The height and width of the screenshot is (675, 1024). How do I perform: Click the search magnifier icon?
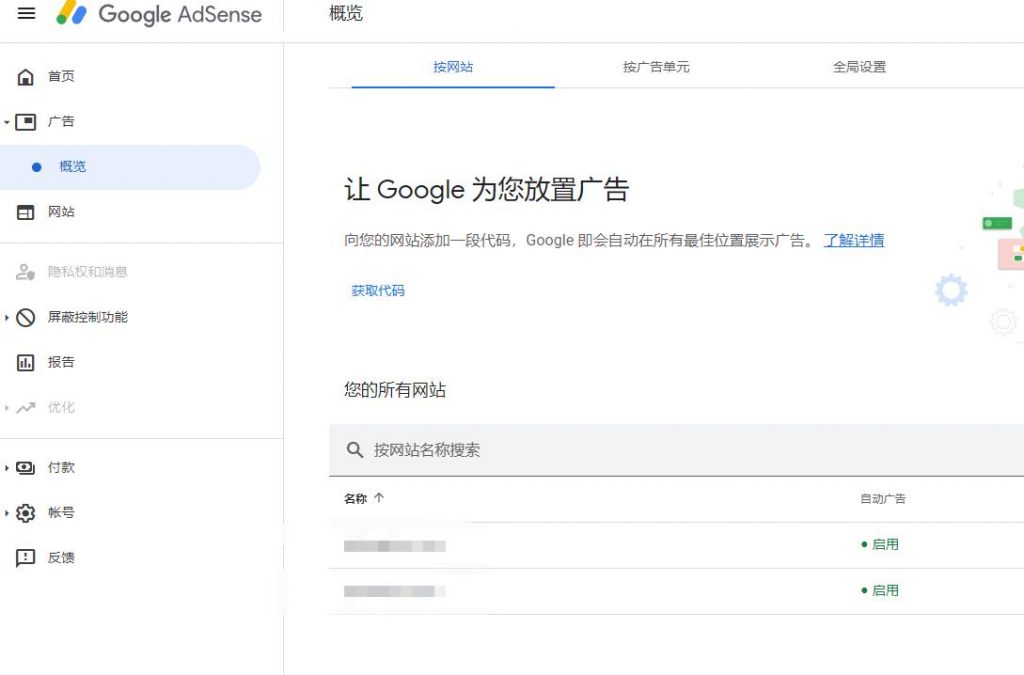click(355, 450)
